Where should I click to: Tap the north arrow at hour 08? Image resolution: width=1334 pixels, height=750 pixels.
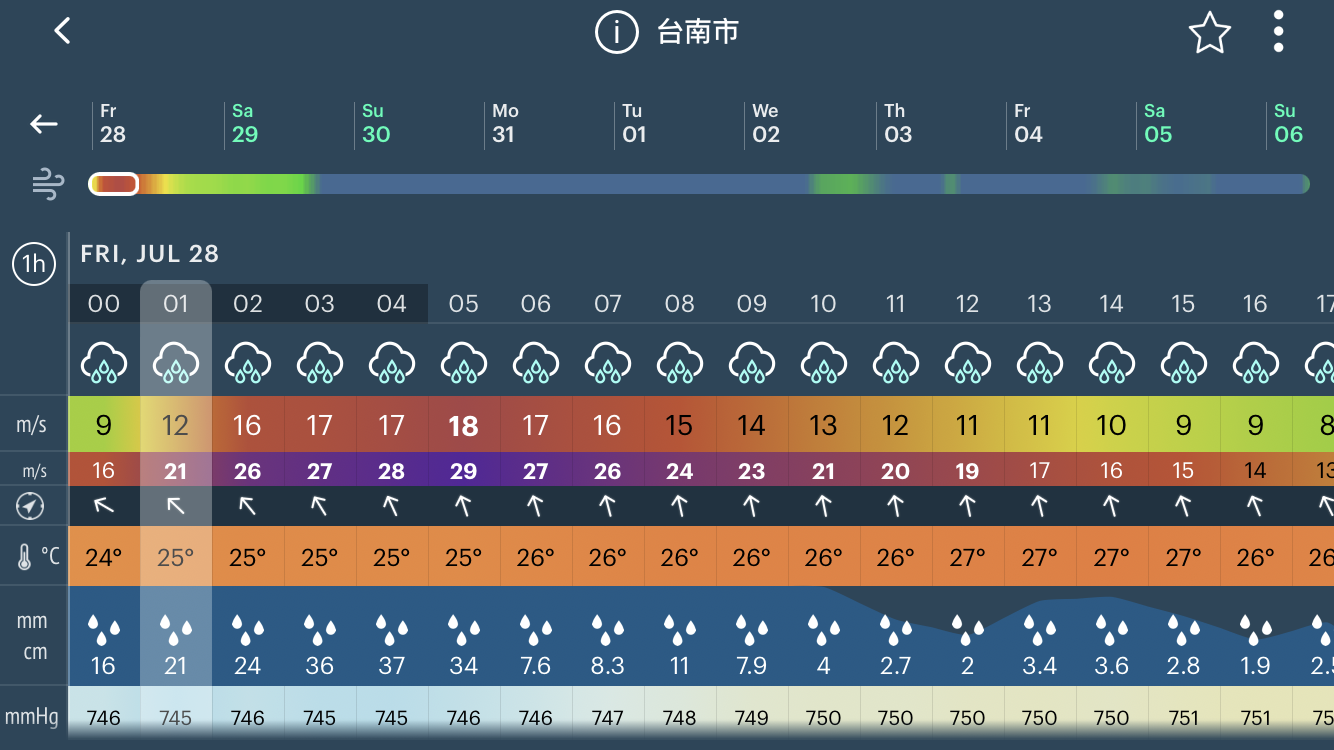tap(680, 507)
